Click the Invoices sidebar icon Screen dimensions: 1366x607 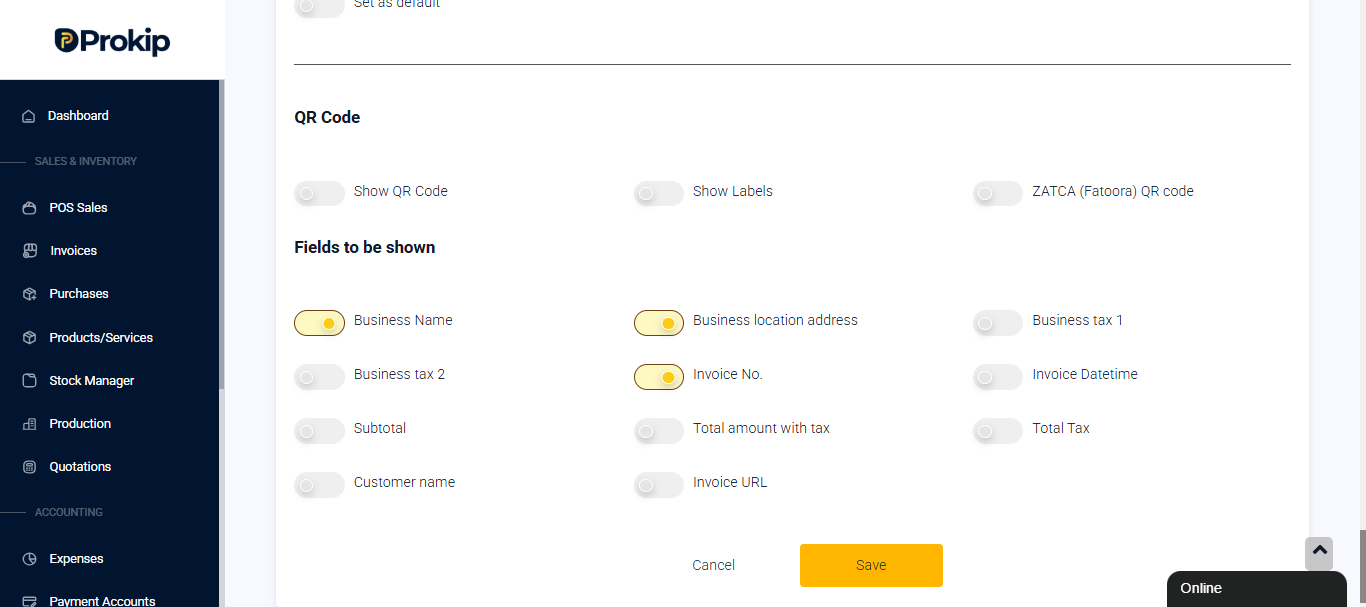pyautogui.click(x=29, y=251)
